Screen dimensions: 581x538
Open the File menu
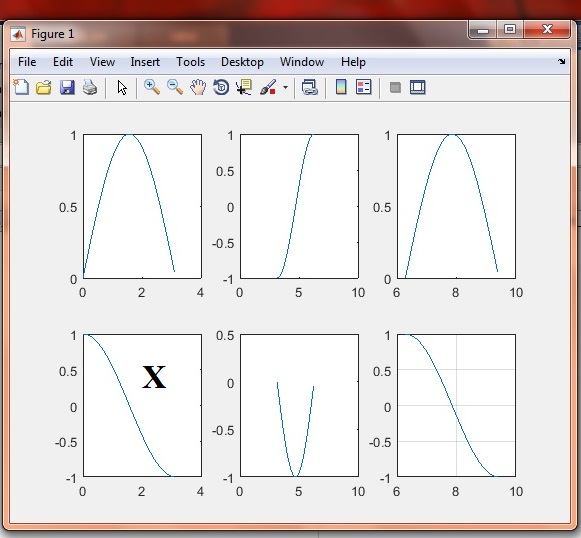(27, 62)
